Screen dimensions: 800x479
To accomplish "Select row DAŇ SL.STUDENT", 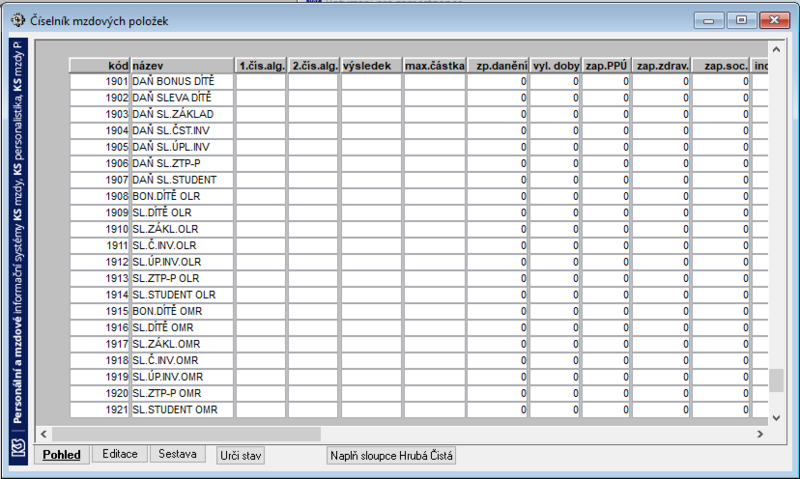I will coord(418,180).
